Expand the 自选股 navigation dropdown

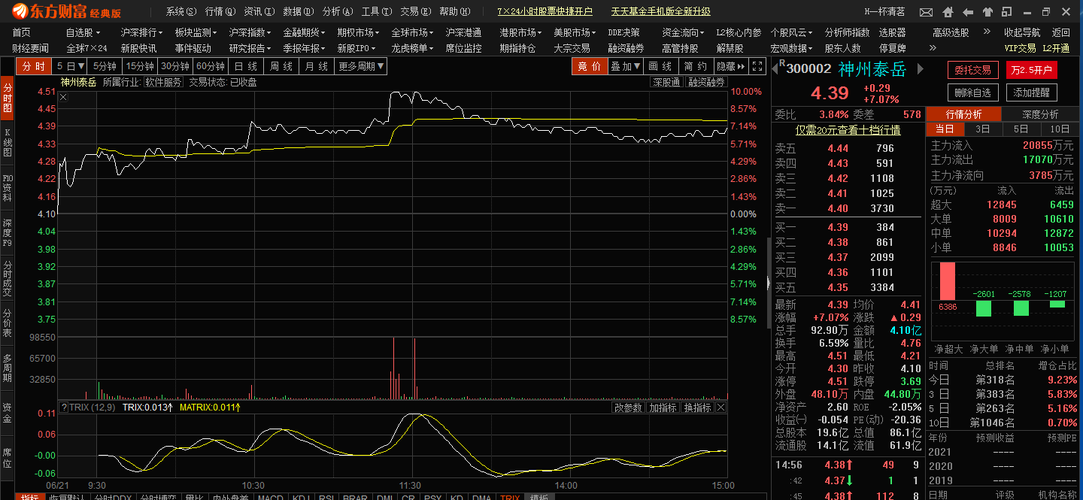[83, 32]
